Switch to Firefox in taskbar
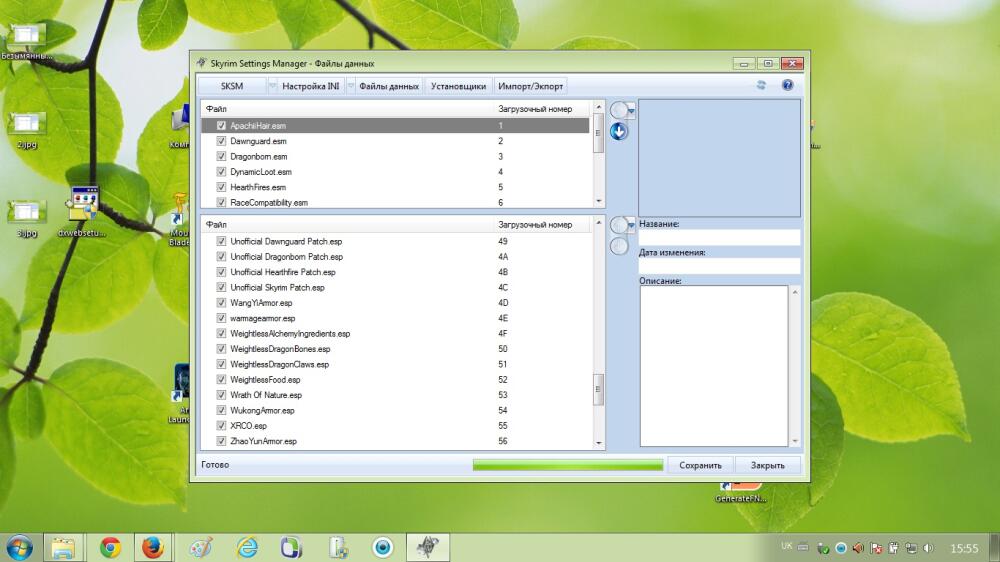The height and width of the screenshot is (562, 1000). tap(153, 547)
